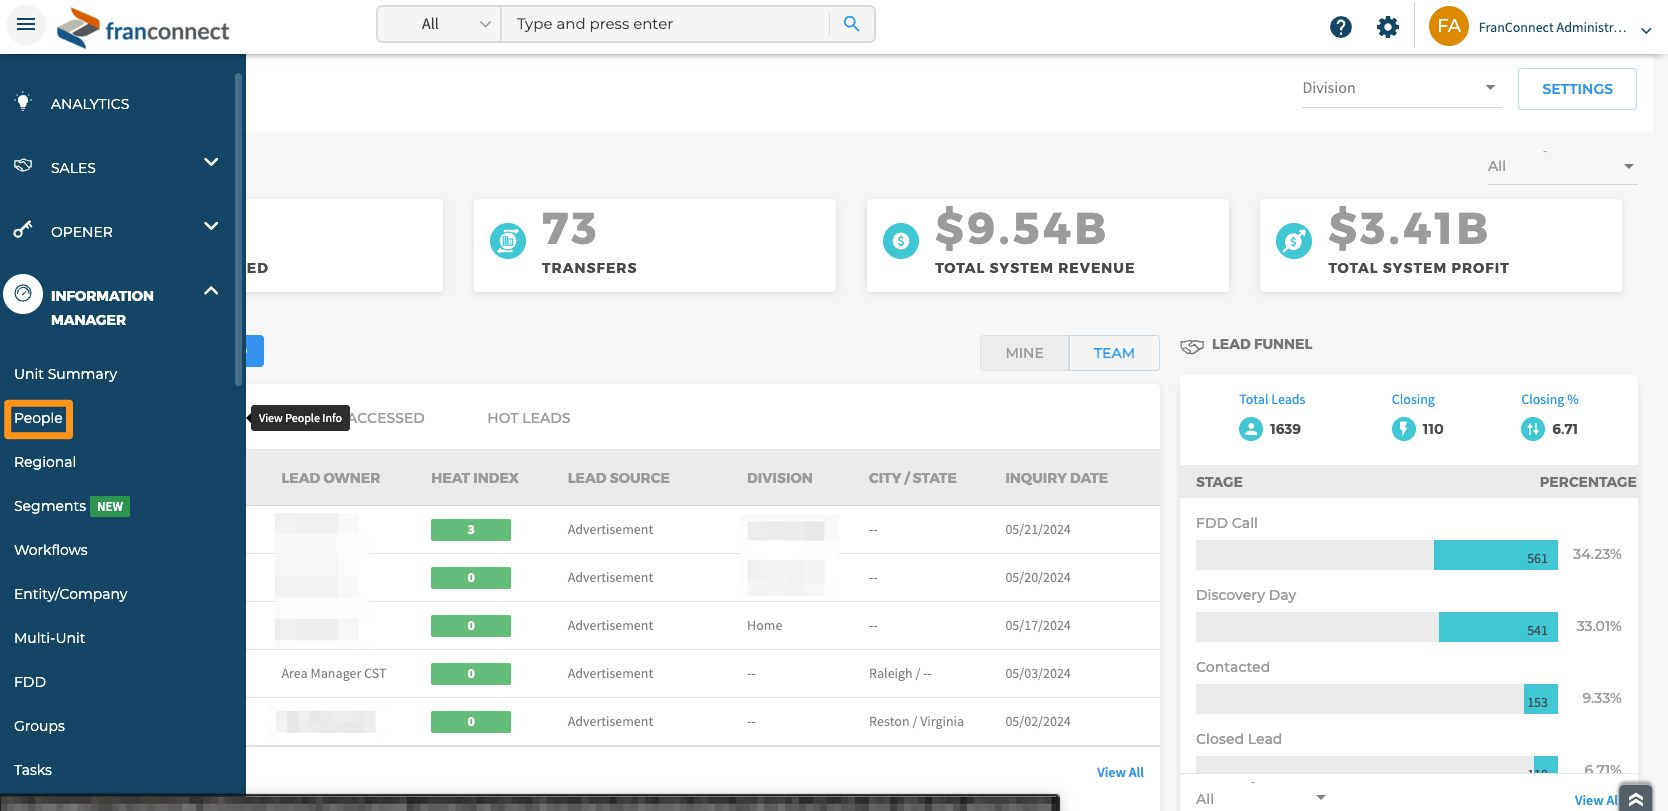Click the 73 Transfers card
Screen dimensions: 1668x811
pos(655,245)
